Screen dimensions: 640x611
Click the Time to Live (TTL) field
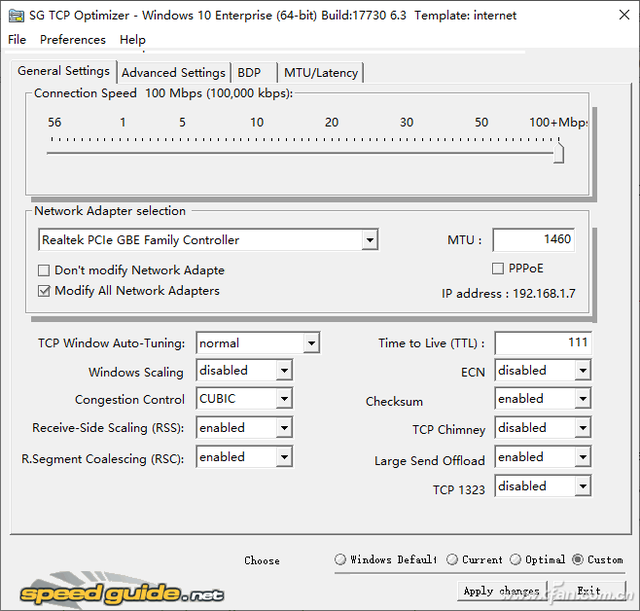[543, 343]
